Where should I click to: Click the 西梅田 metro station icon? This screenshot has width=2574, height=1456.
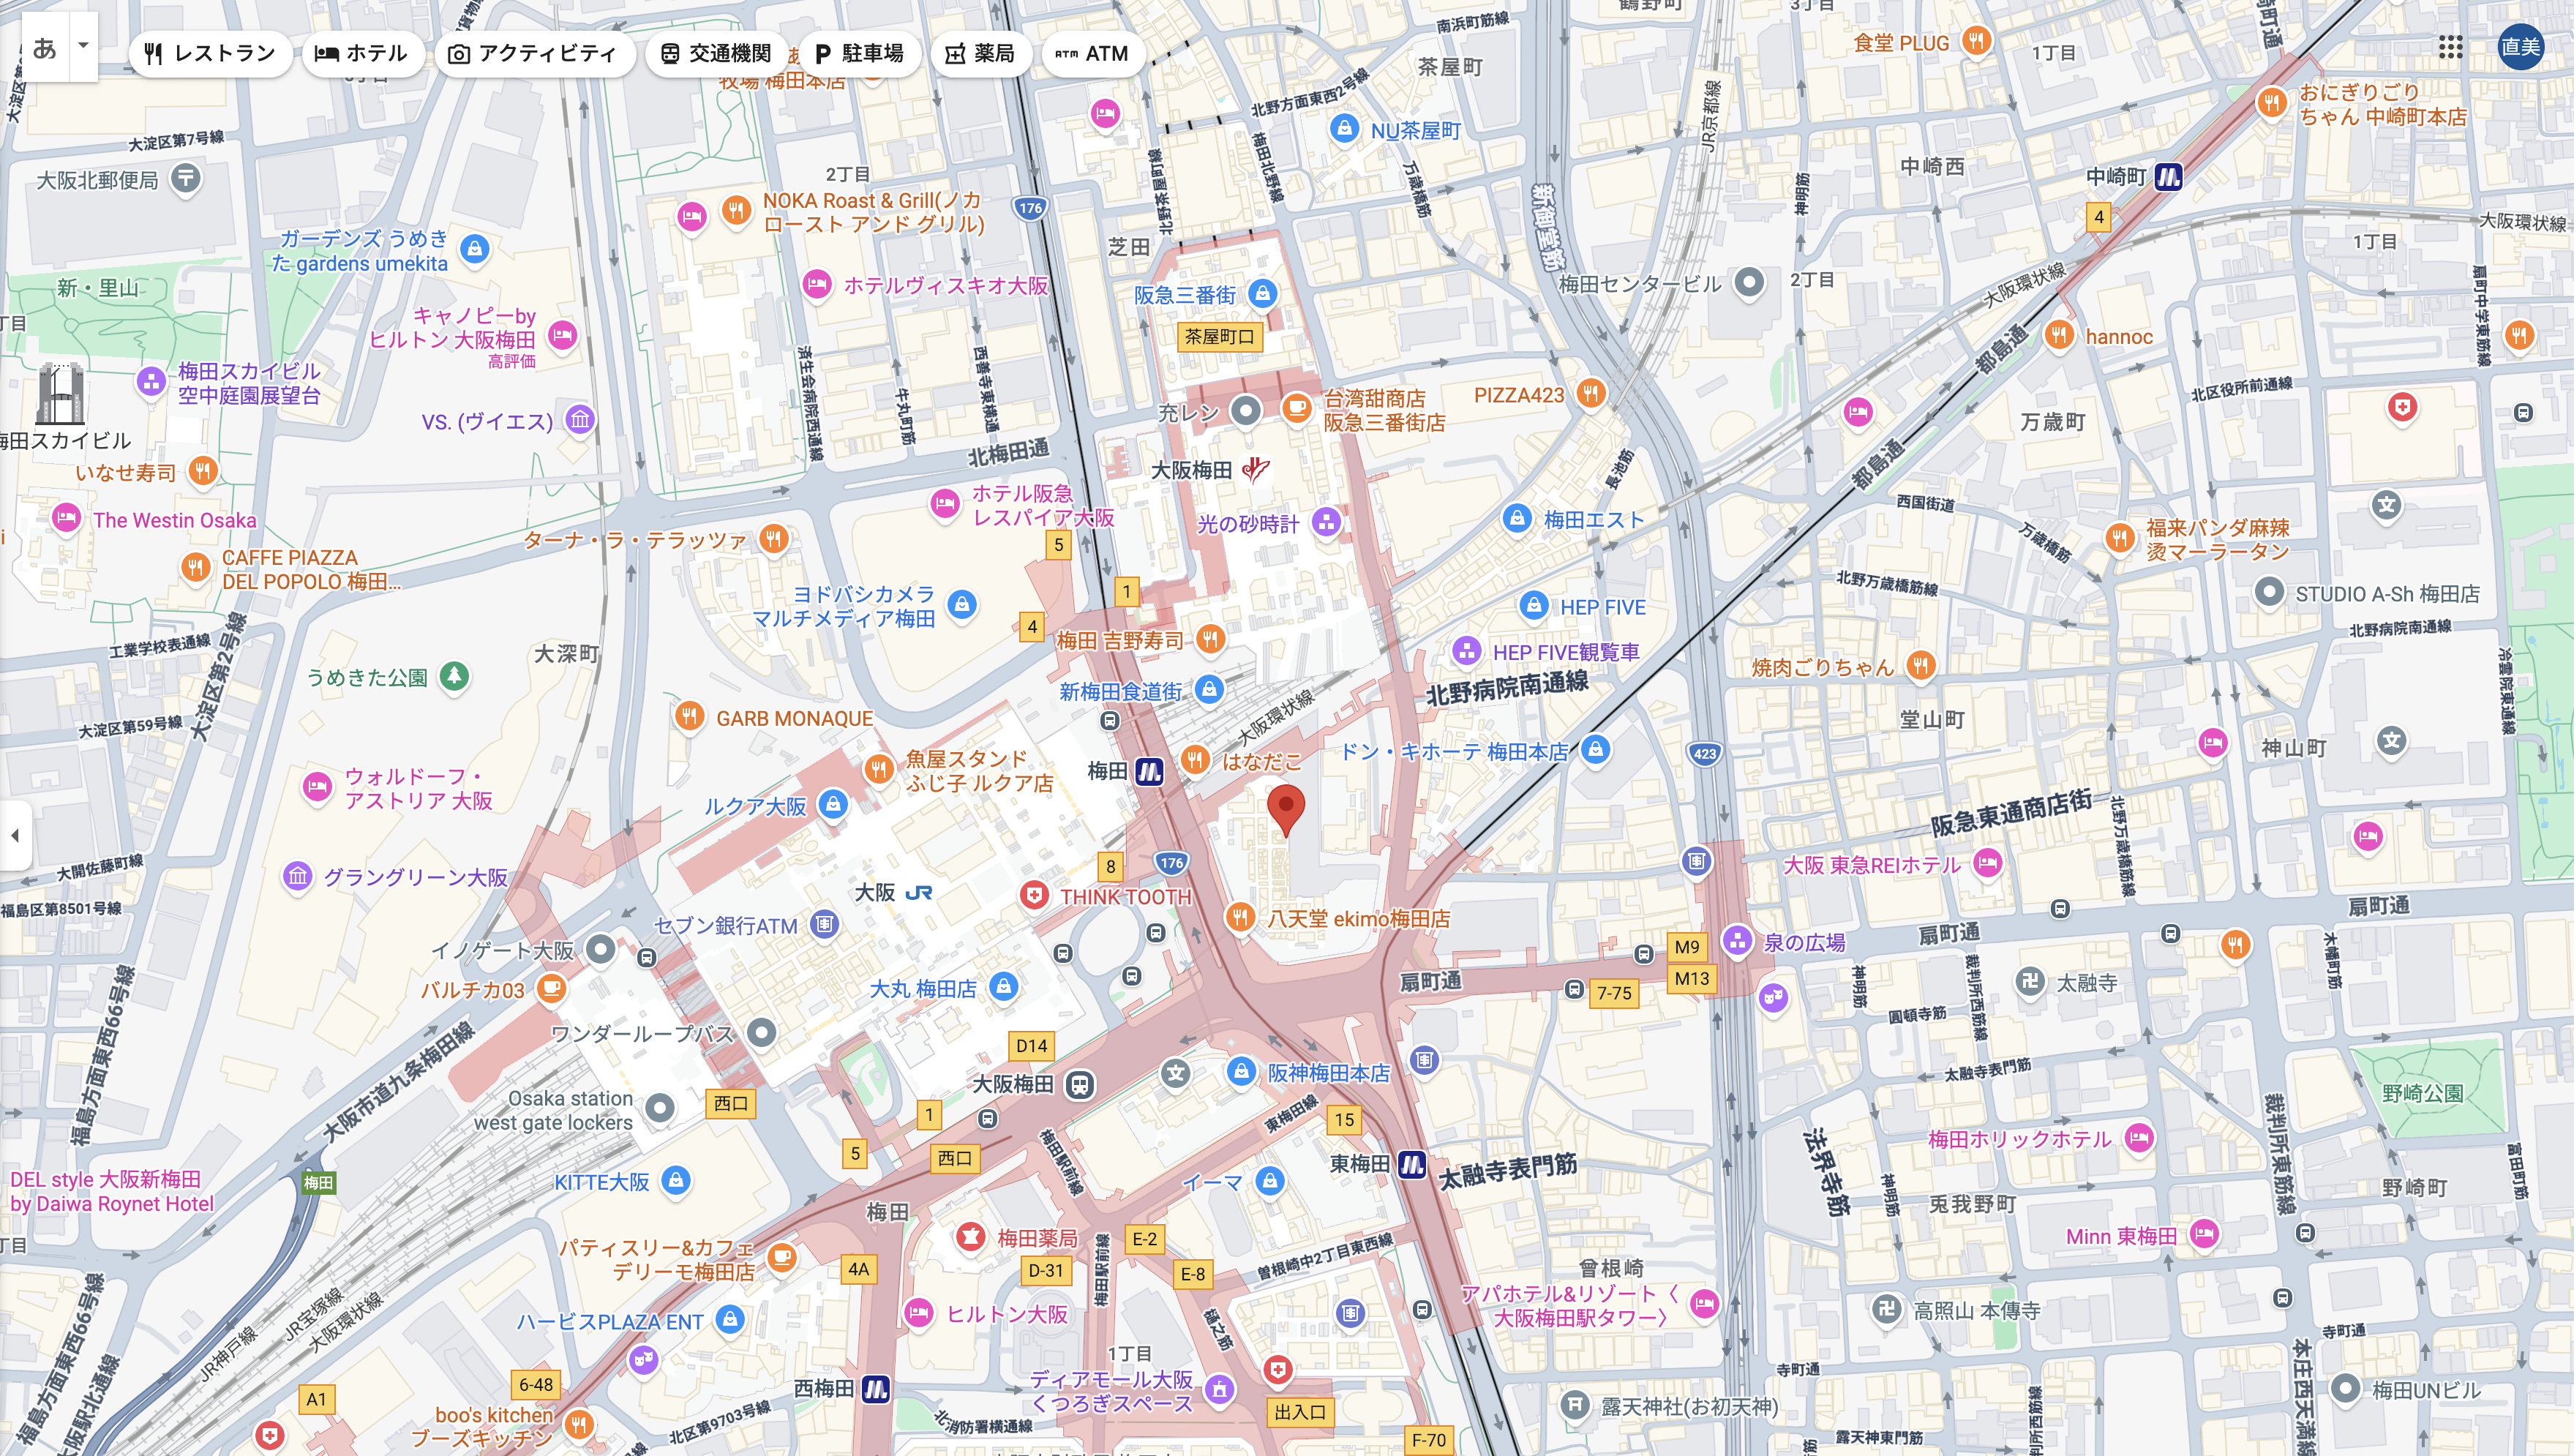coord(876,1388)
